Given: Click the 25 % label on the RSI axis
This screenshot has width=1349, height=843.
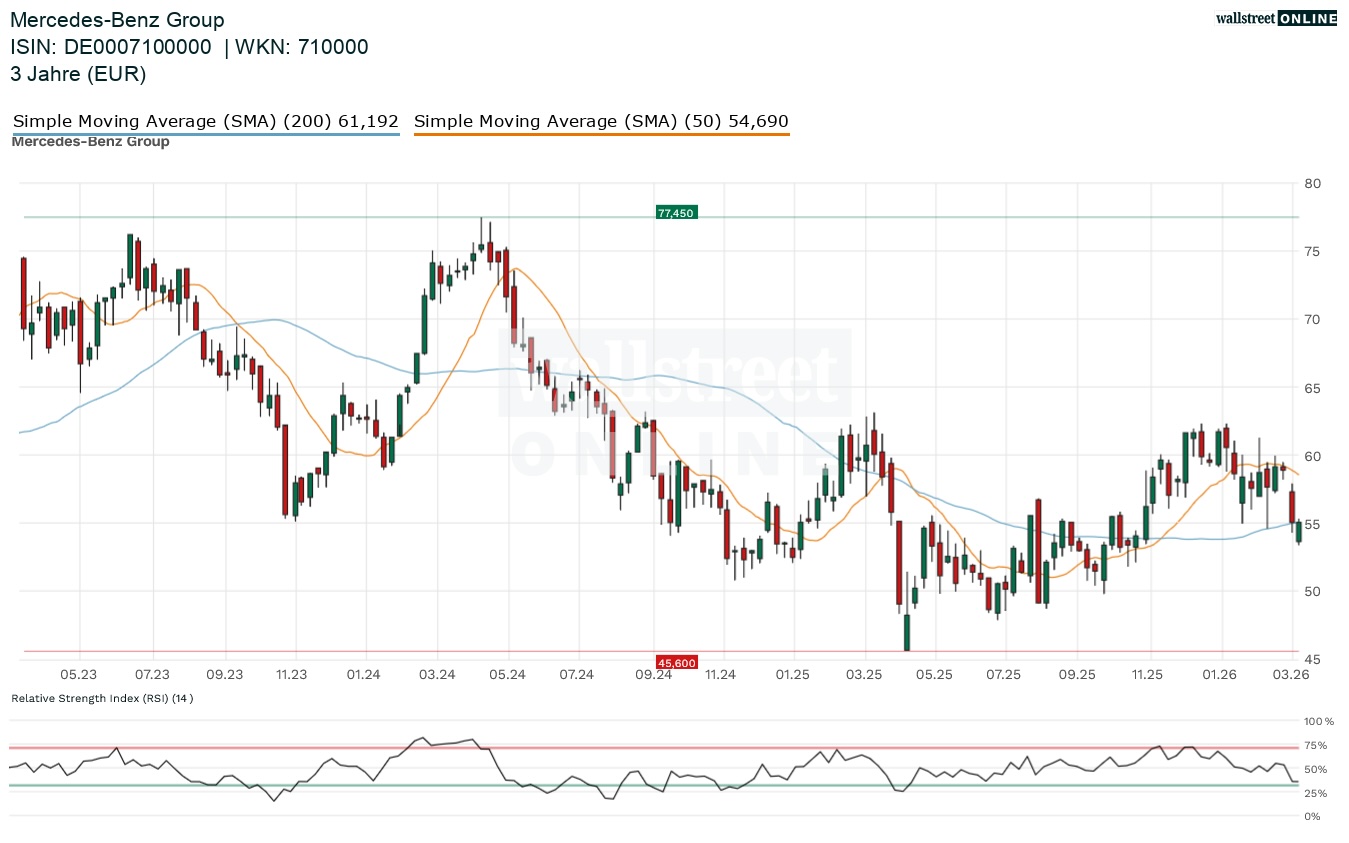Looking at the screenshot, I should click(1315, 794).
